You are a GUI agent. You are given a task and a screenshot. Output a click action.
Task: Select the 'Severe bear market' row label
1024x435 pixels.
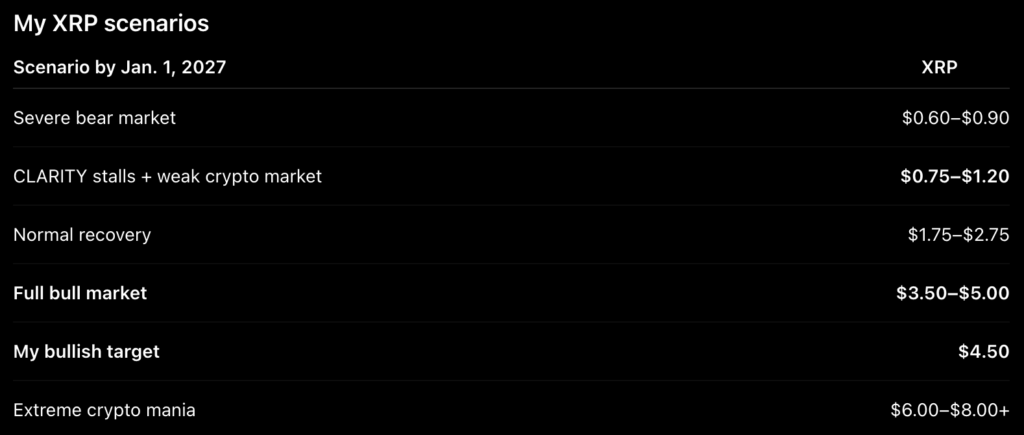pos(95,118)
